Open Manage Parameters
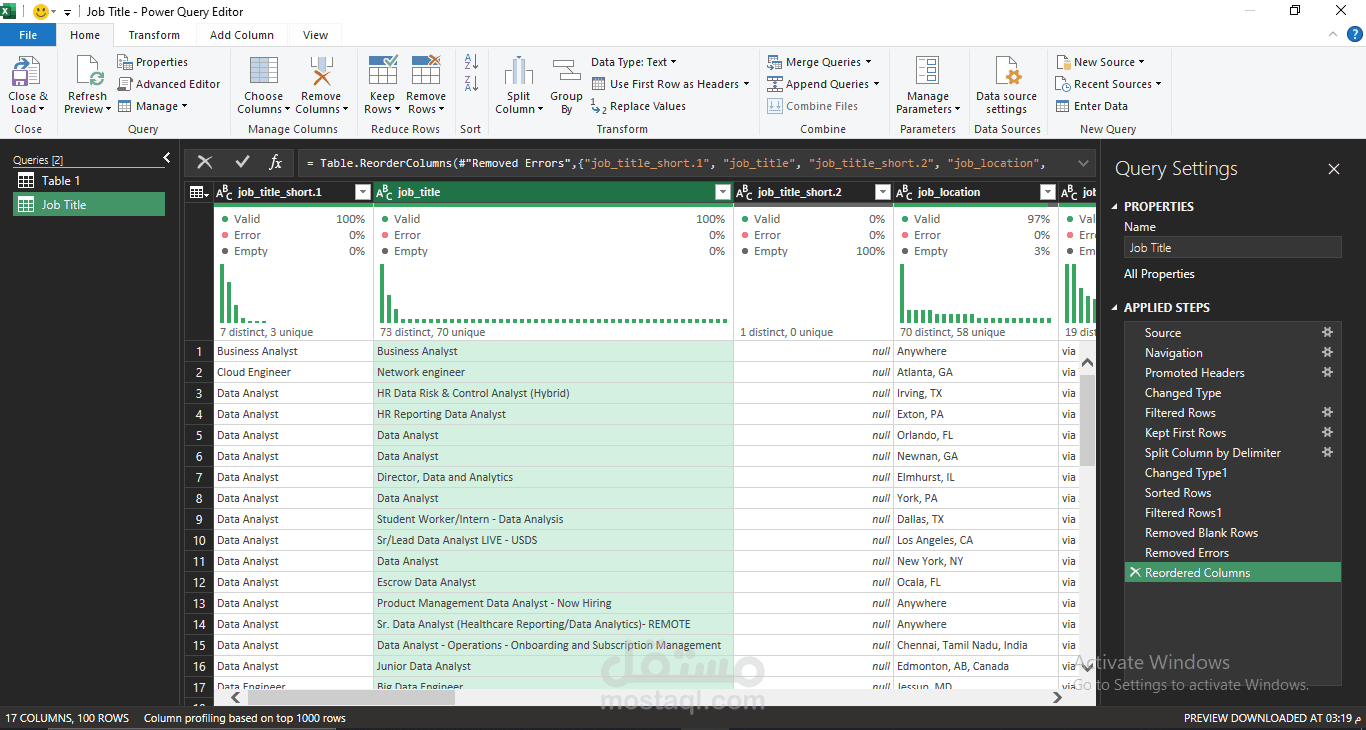 [x=928, y=84]
